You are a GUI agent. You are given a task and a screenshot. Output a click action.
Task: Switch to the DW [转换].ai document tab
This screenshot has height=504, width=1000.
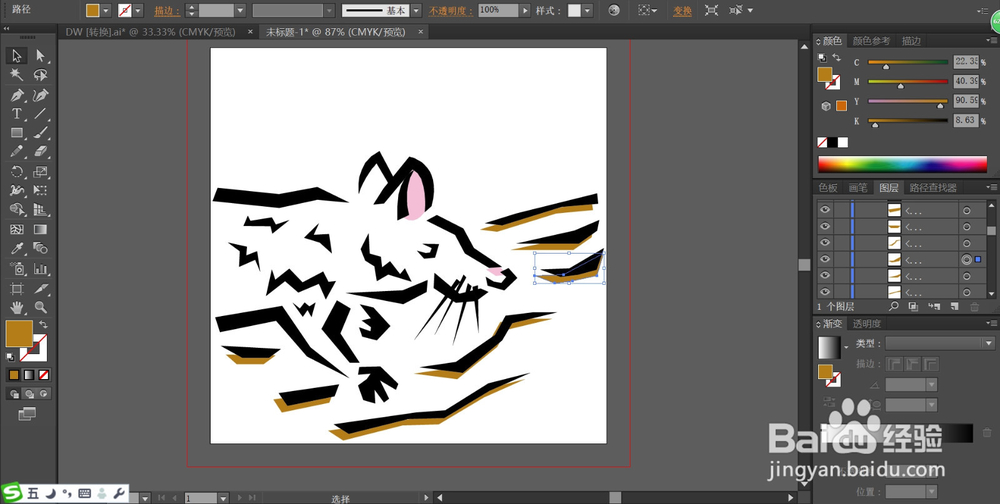(150, 32)
